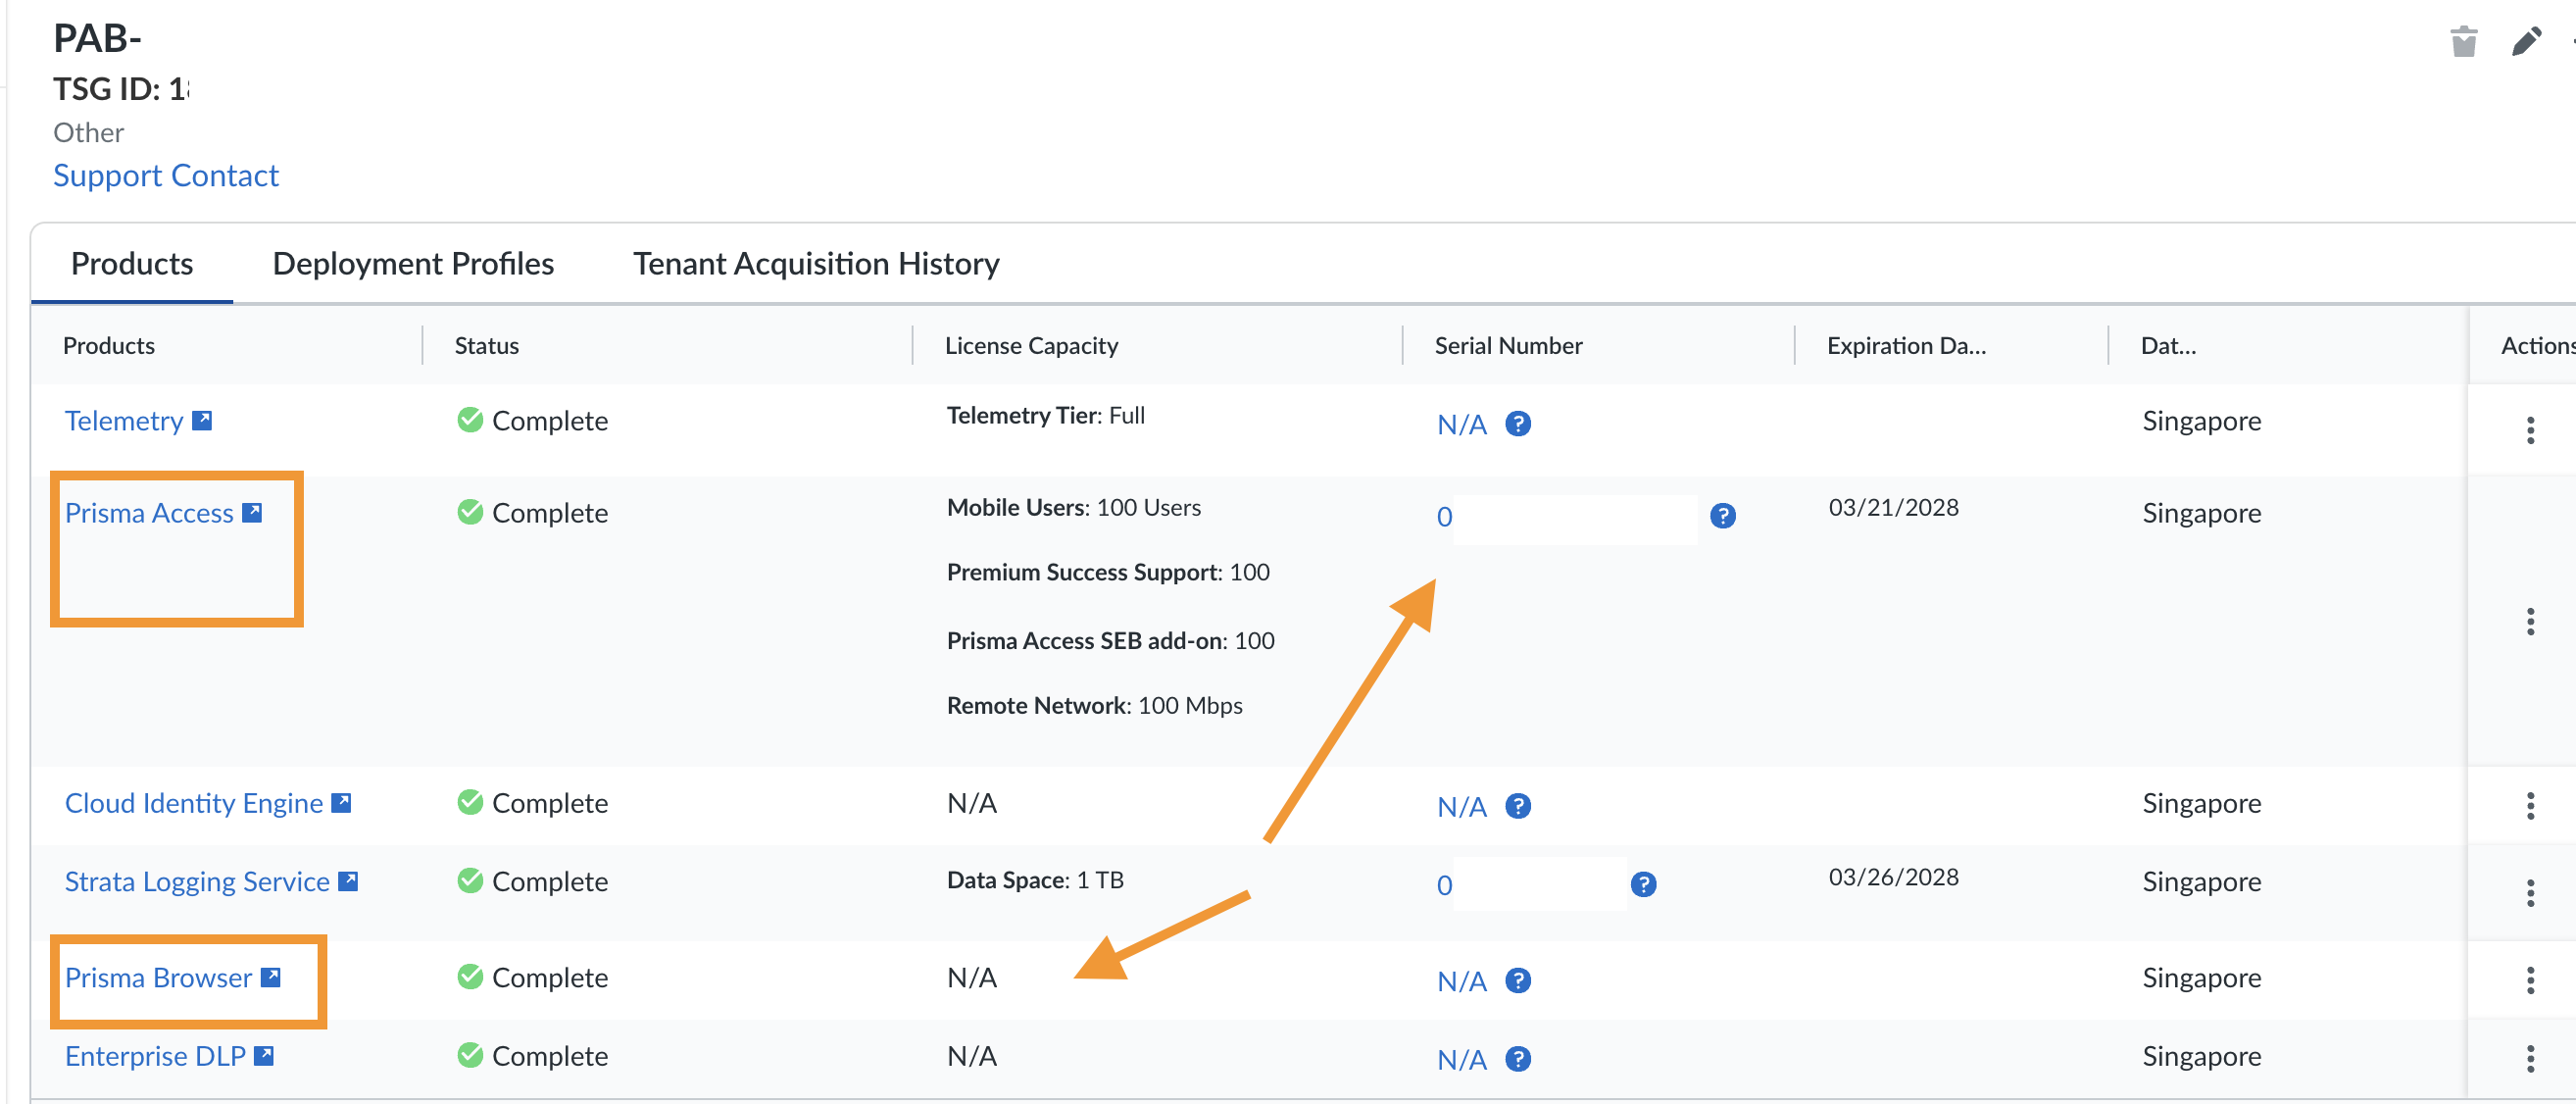Open the actions menu for the Prisma Access row
The width and height of the screenshot is (2576, 1104).
(2530, 622)
